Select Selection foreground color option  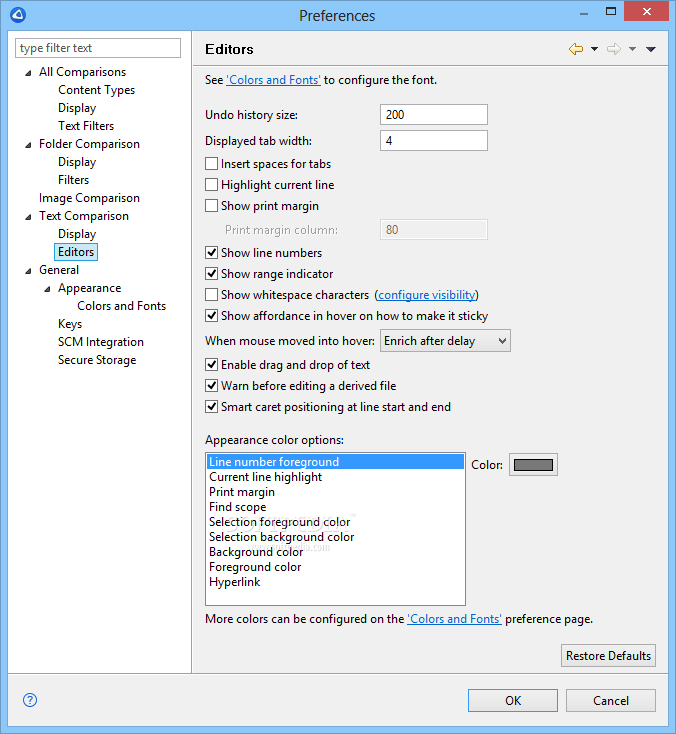(x=335, y=522)
